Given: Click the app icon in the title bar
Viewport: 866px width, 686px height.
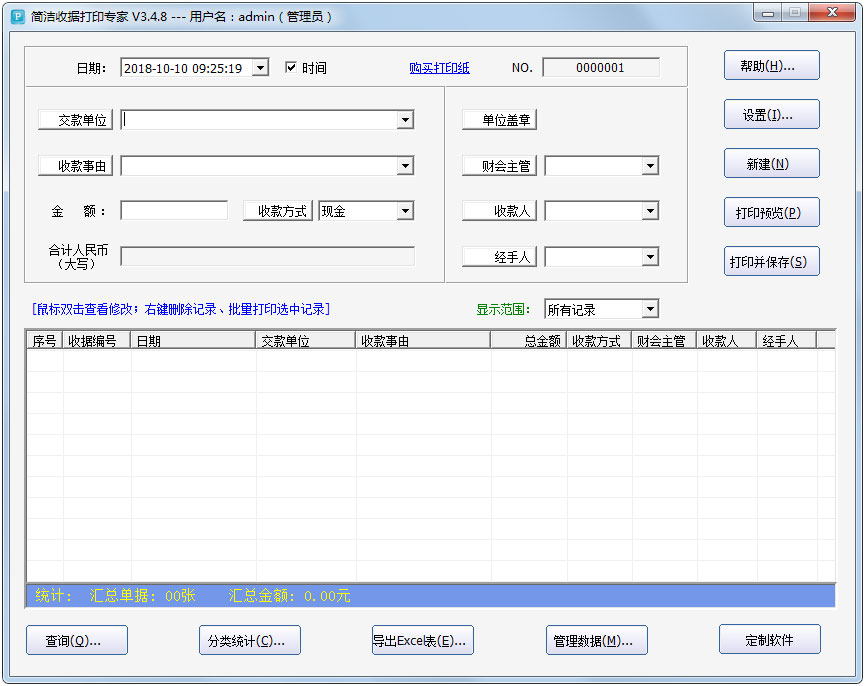Looking at the screenshot, I should (x=18, y=17).
